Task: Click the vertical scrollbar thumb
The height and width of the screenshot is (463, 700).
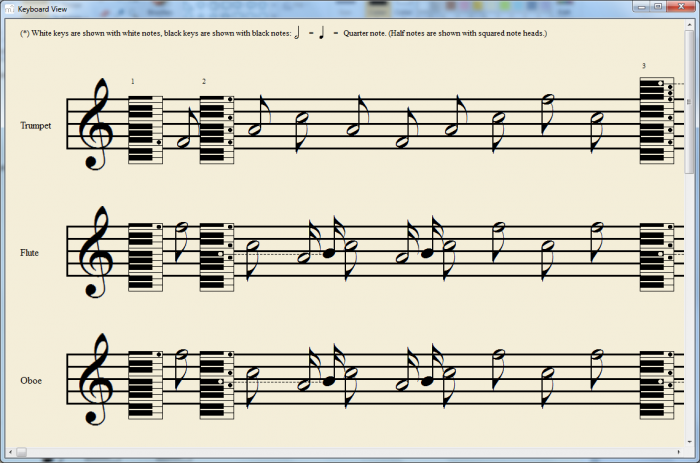Action: point(689,102)
